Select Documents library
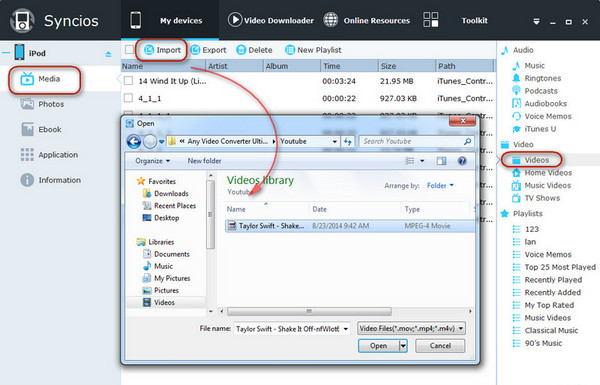Viewport: 600px width, 385px height. pyautogui.click(x=166, y=254)
